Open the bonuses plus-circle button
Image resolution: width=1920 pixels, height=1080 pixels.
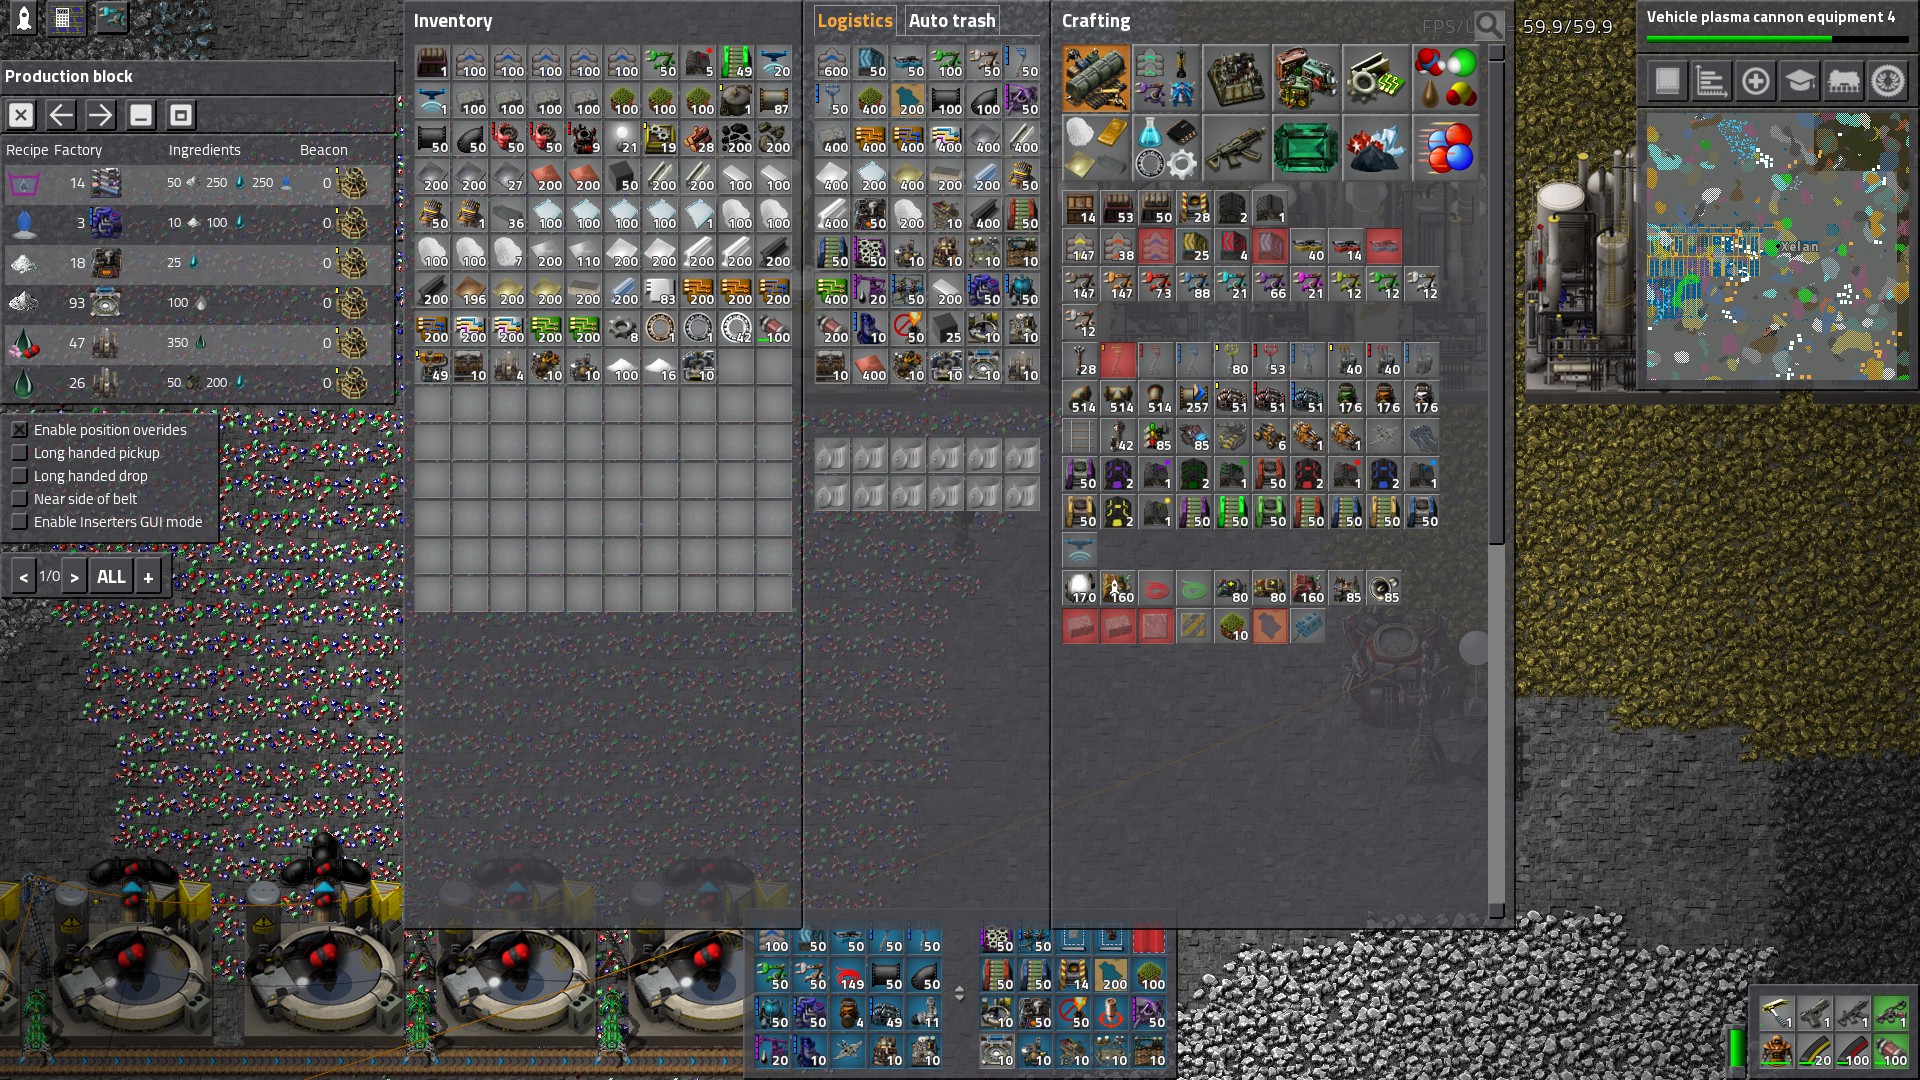click(1755, 81)
